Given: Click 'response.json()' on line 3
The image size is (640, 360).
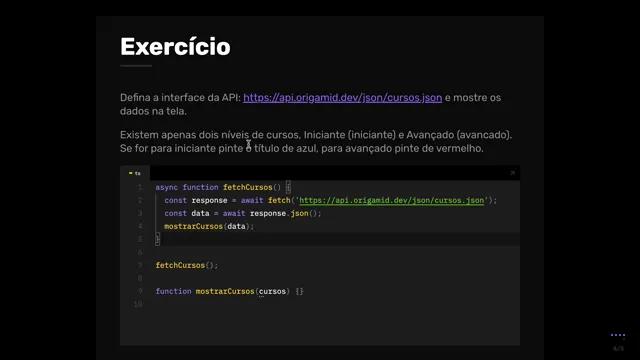Looking at the screenshot, I should [x=284, y=213].
